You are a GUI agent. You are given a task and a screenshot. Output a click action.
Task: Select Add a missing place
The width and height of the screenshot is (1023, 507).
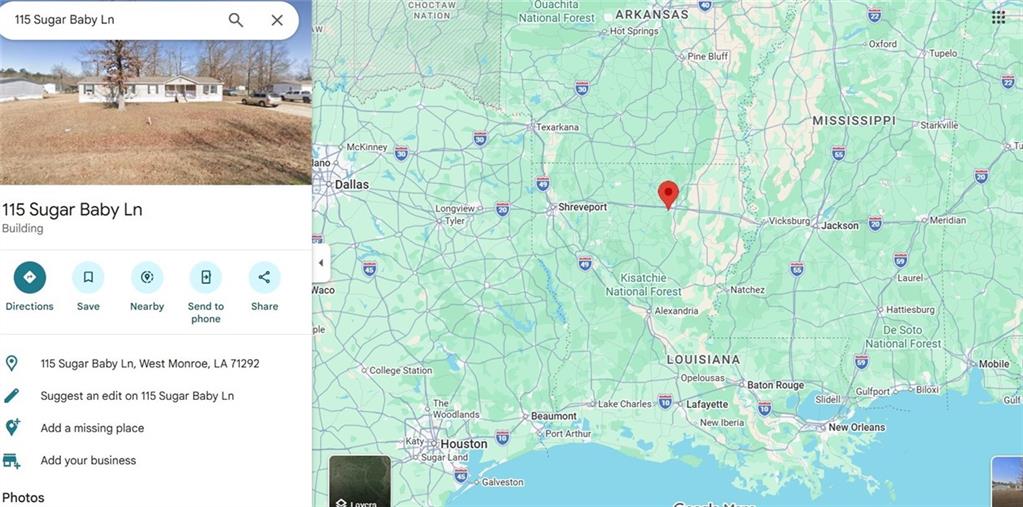tap(92, 428)
